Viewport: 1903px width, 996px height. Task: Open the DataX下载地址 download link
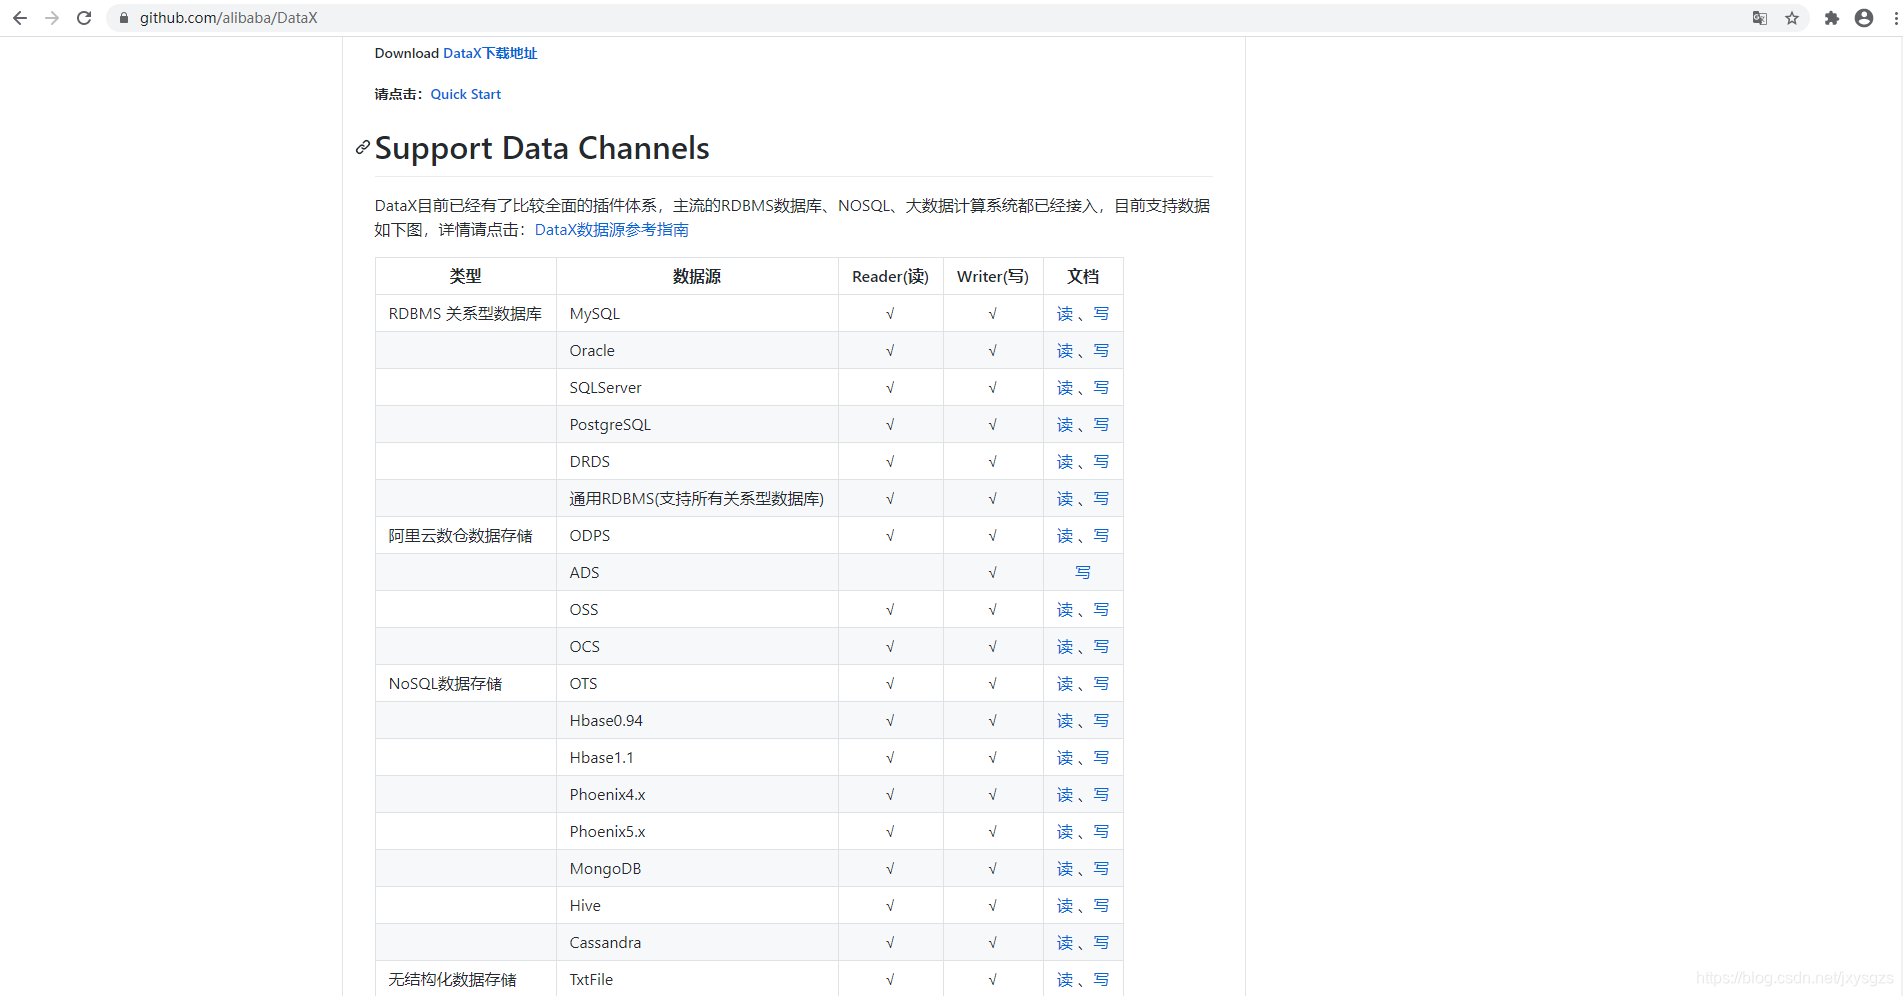coord(490,53)
